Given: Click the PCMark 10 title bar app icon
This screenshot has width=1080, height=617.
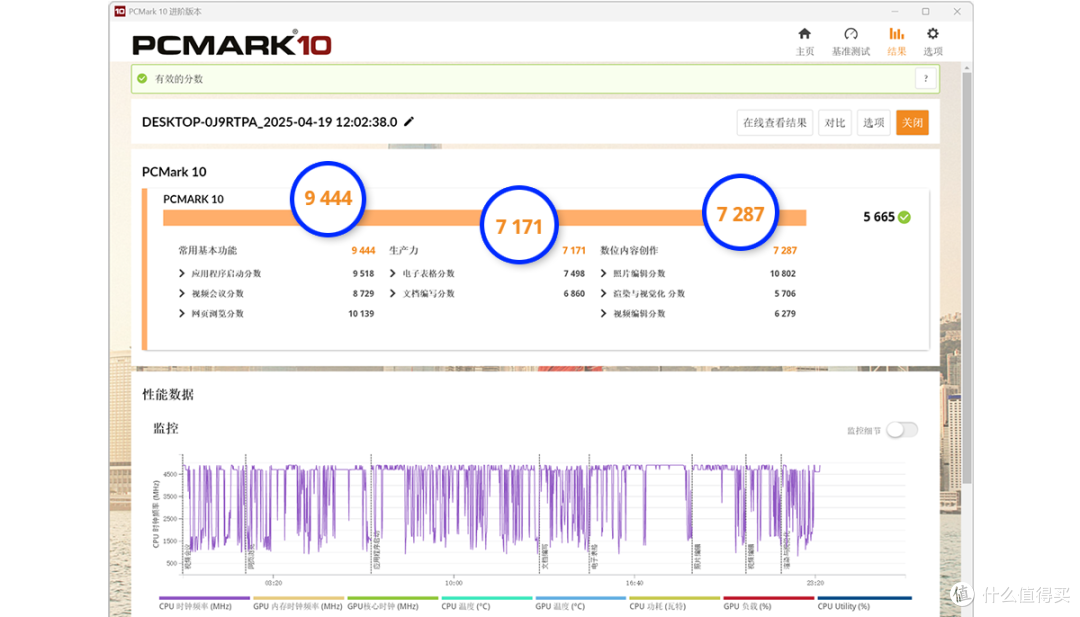Looking at the screenshot, I should click(120, 11).
